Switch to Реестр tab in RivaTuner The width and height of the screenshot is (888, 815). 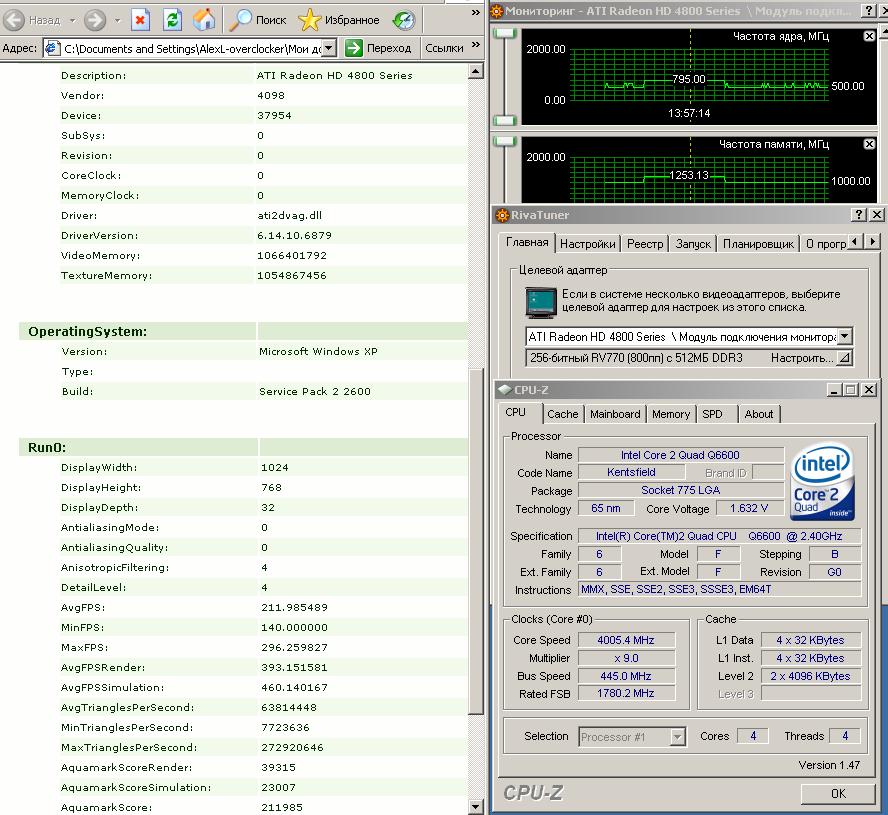pyautogui.click(x=645, y=244)
